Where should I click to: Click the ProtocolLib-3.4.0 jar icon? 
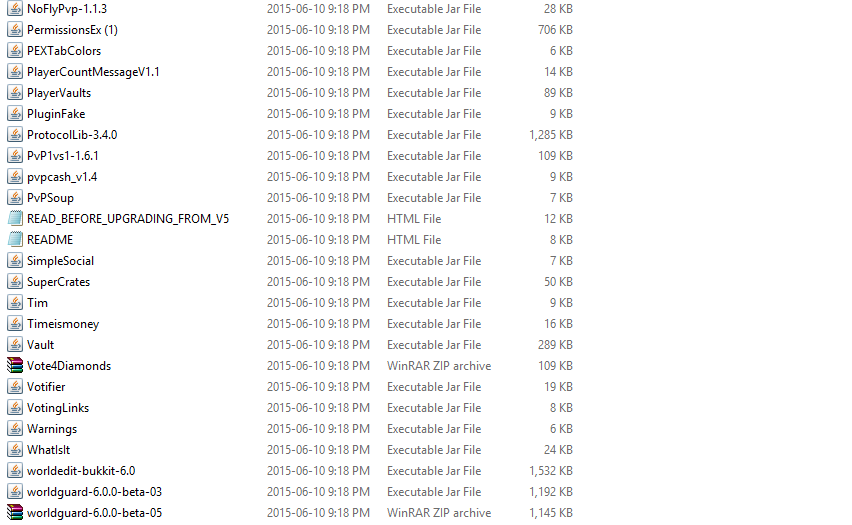pos(15,135)
